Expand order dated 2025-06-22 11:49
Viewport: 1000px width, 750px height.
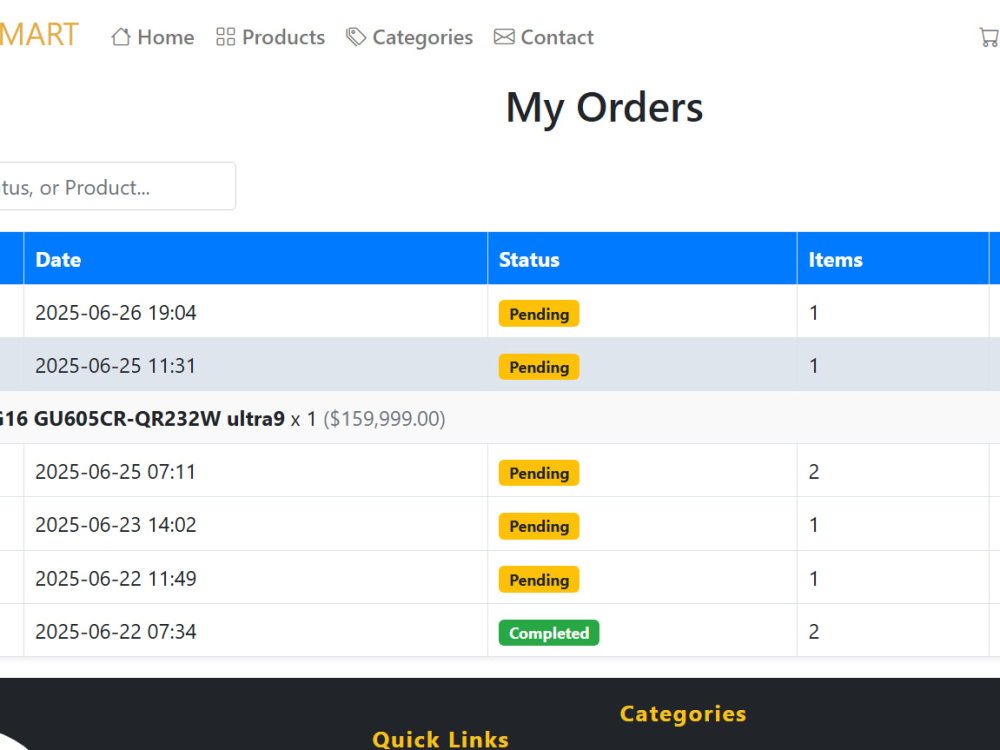click(x=500, y=578)
